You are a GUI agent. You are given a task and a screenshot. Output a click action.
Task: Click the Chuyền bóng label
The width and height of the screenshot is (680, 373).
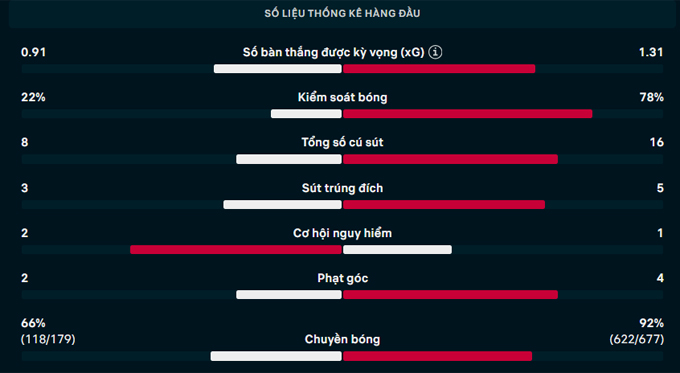coord(342,339)
